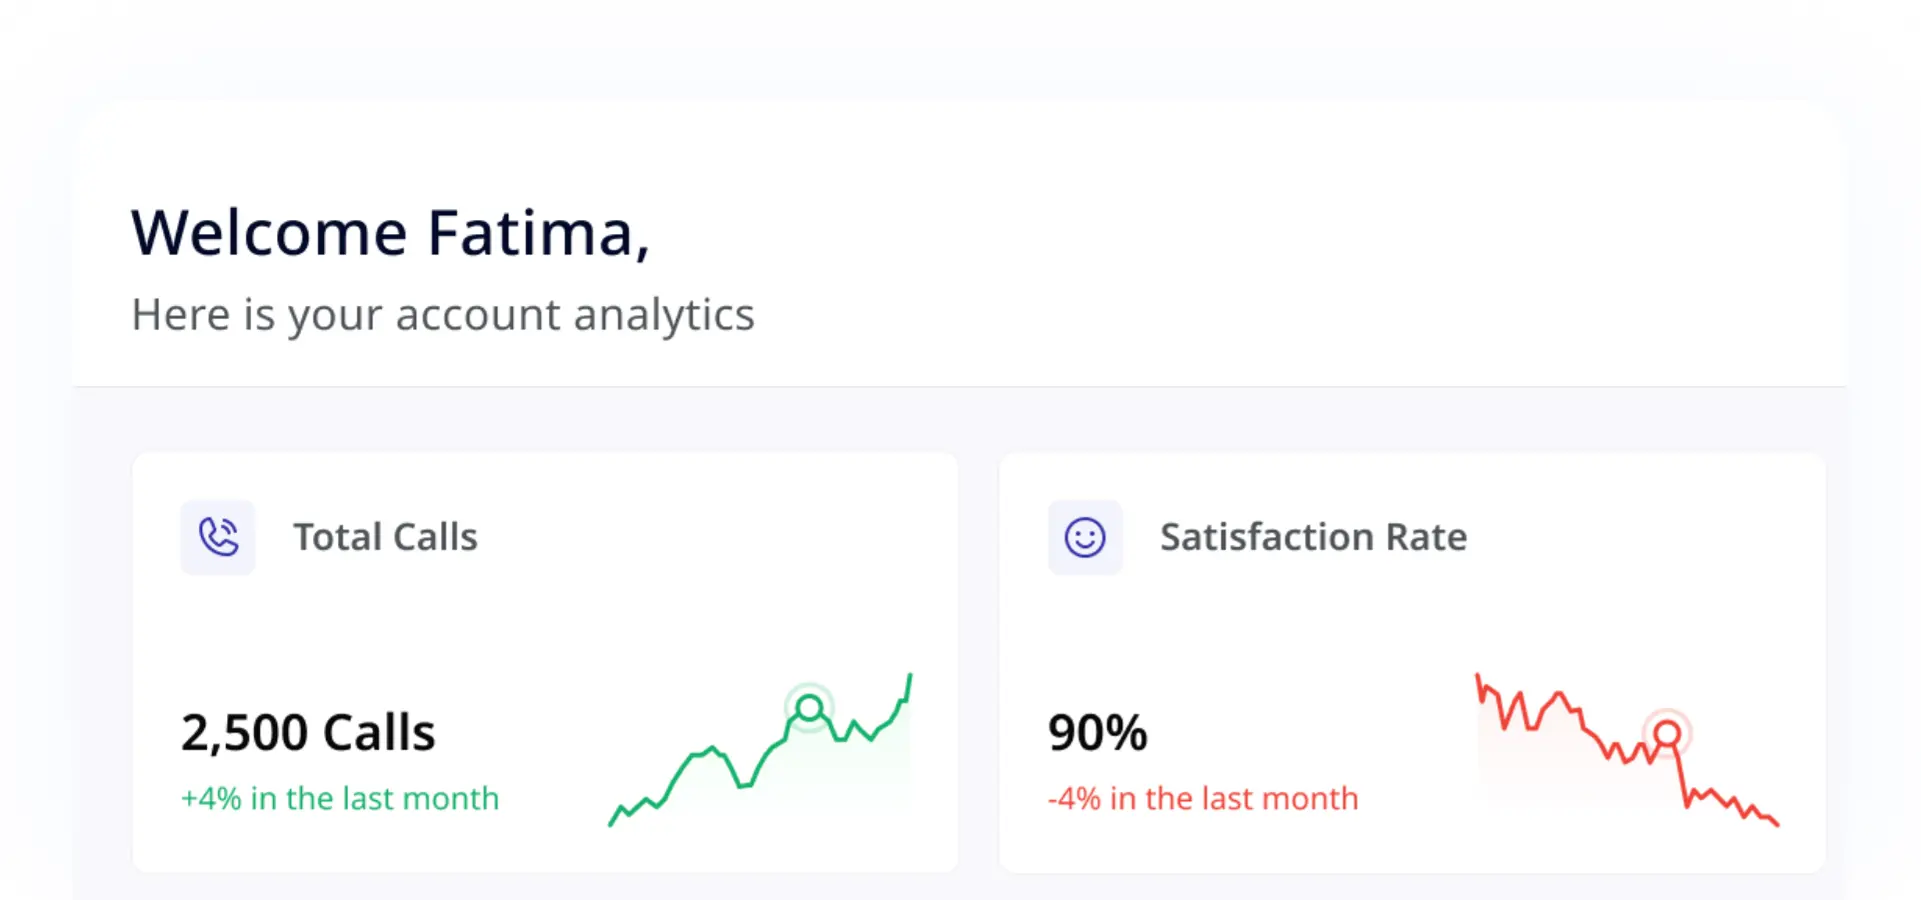Image resolution: width=1921 pixels, height=900 pixels.
Task: Click the lowest point of the red trend line
Action: [x=1777, y=825]
